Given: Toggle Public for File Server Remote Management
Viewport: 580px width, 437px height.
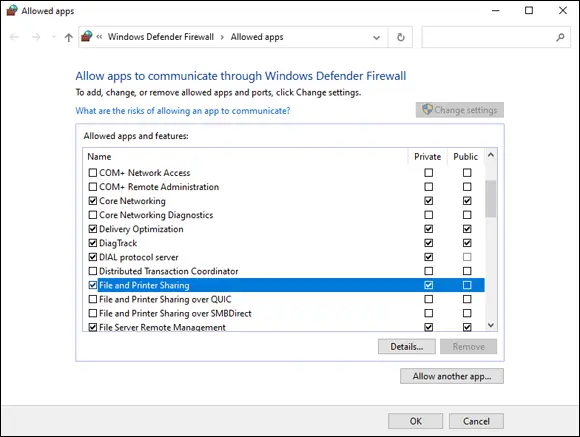Looking at the screenshot, I should (x=467, y=327).
